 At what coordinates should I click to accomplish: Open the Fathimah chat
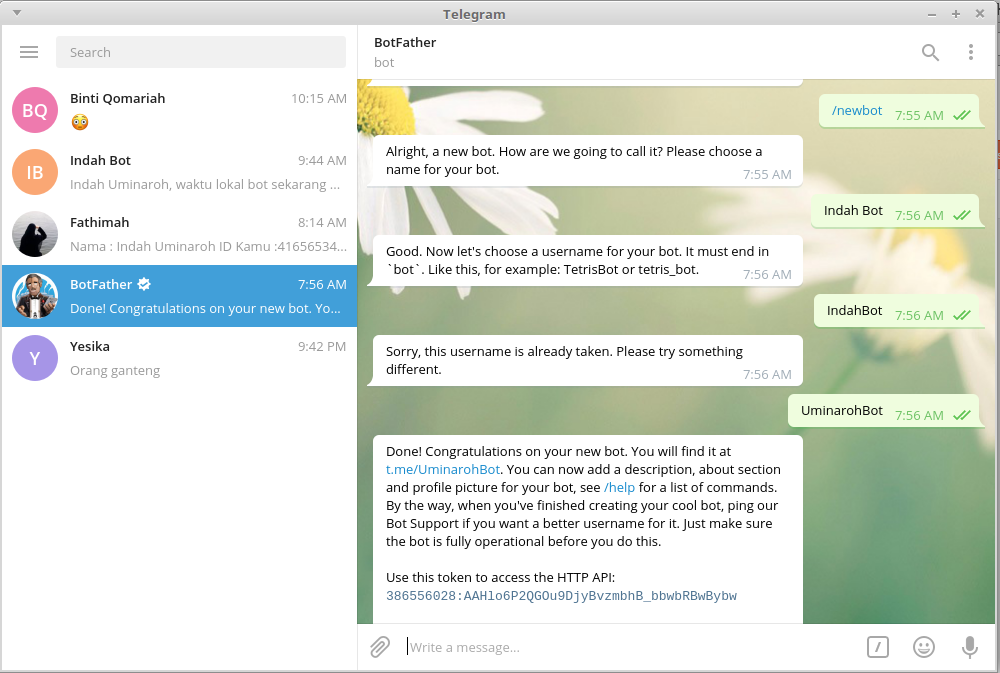pos(180,234)
